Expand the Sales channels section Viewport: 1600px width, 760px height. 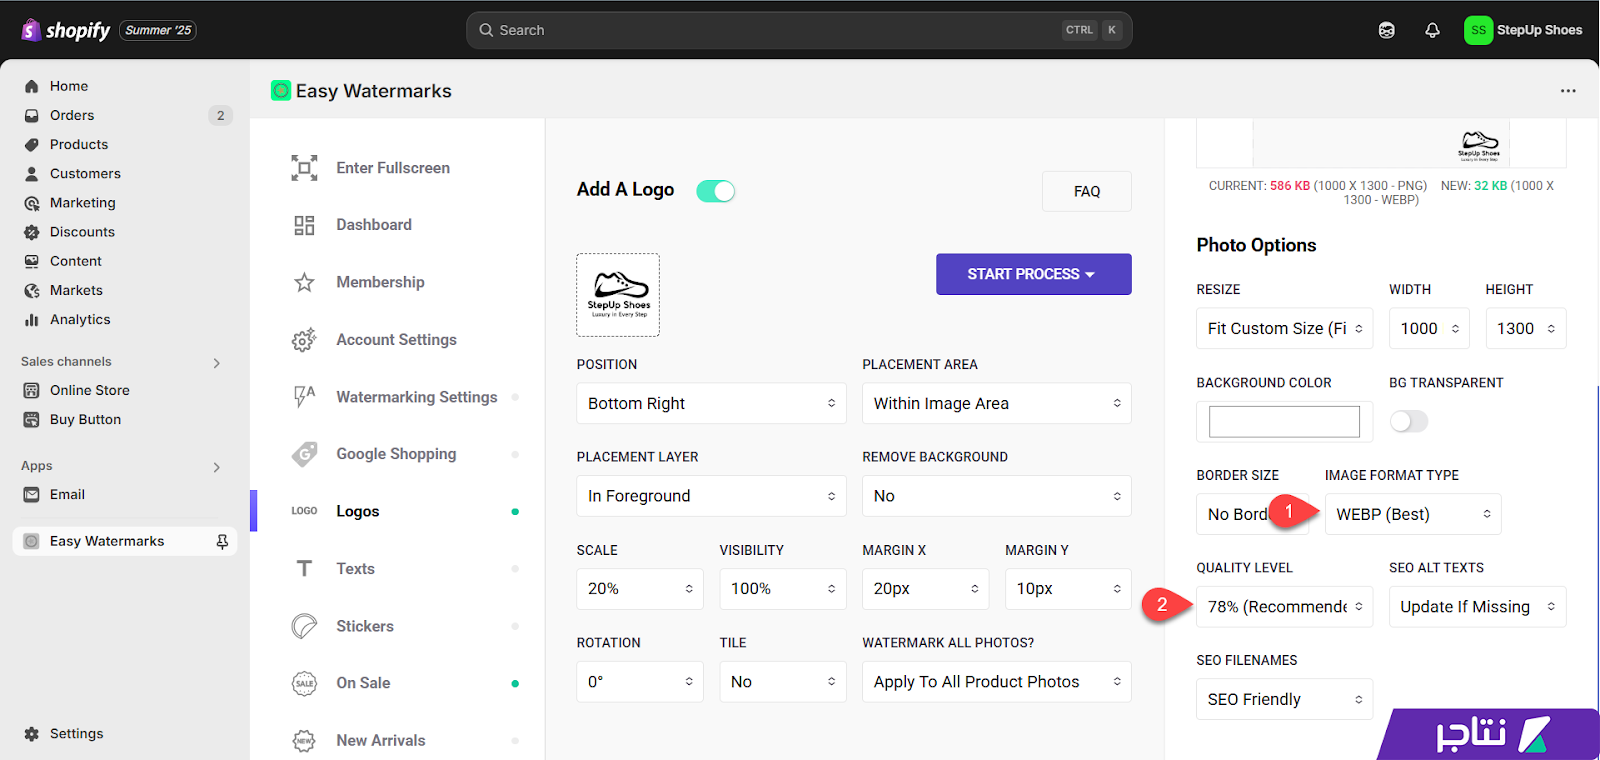point(216,362)
